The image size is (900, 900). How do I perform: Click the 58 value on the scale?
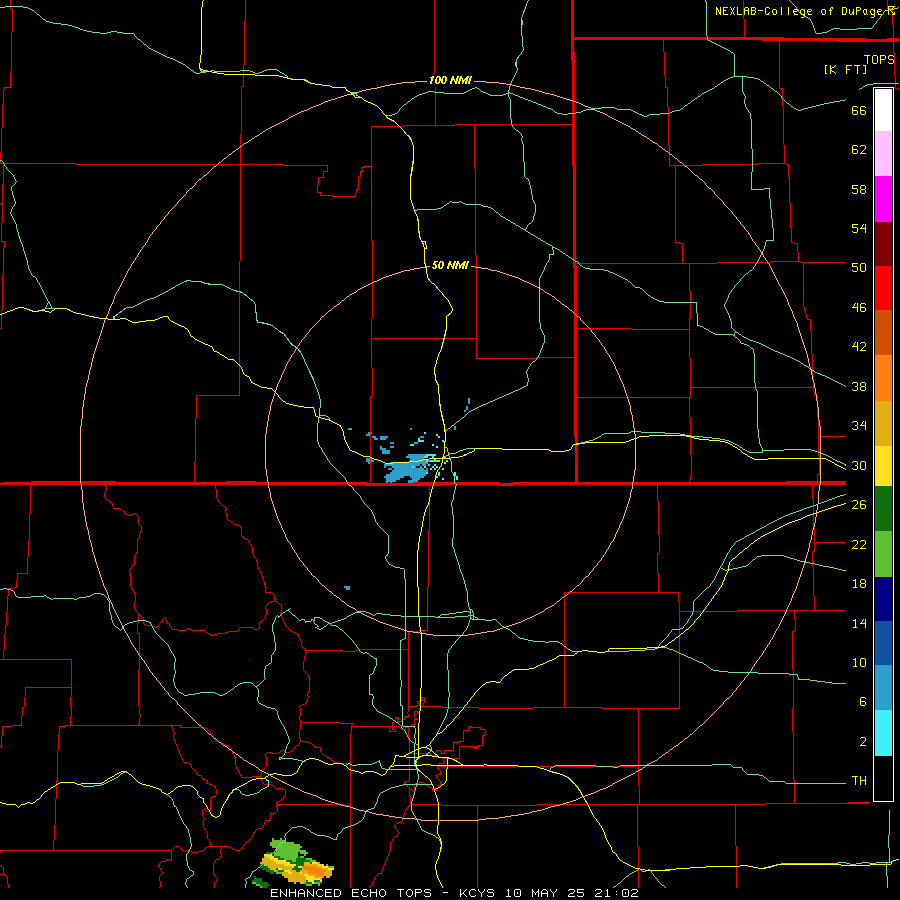click(859, 189)
